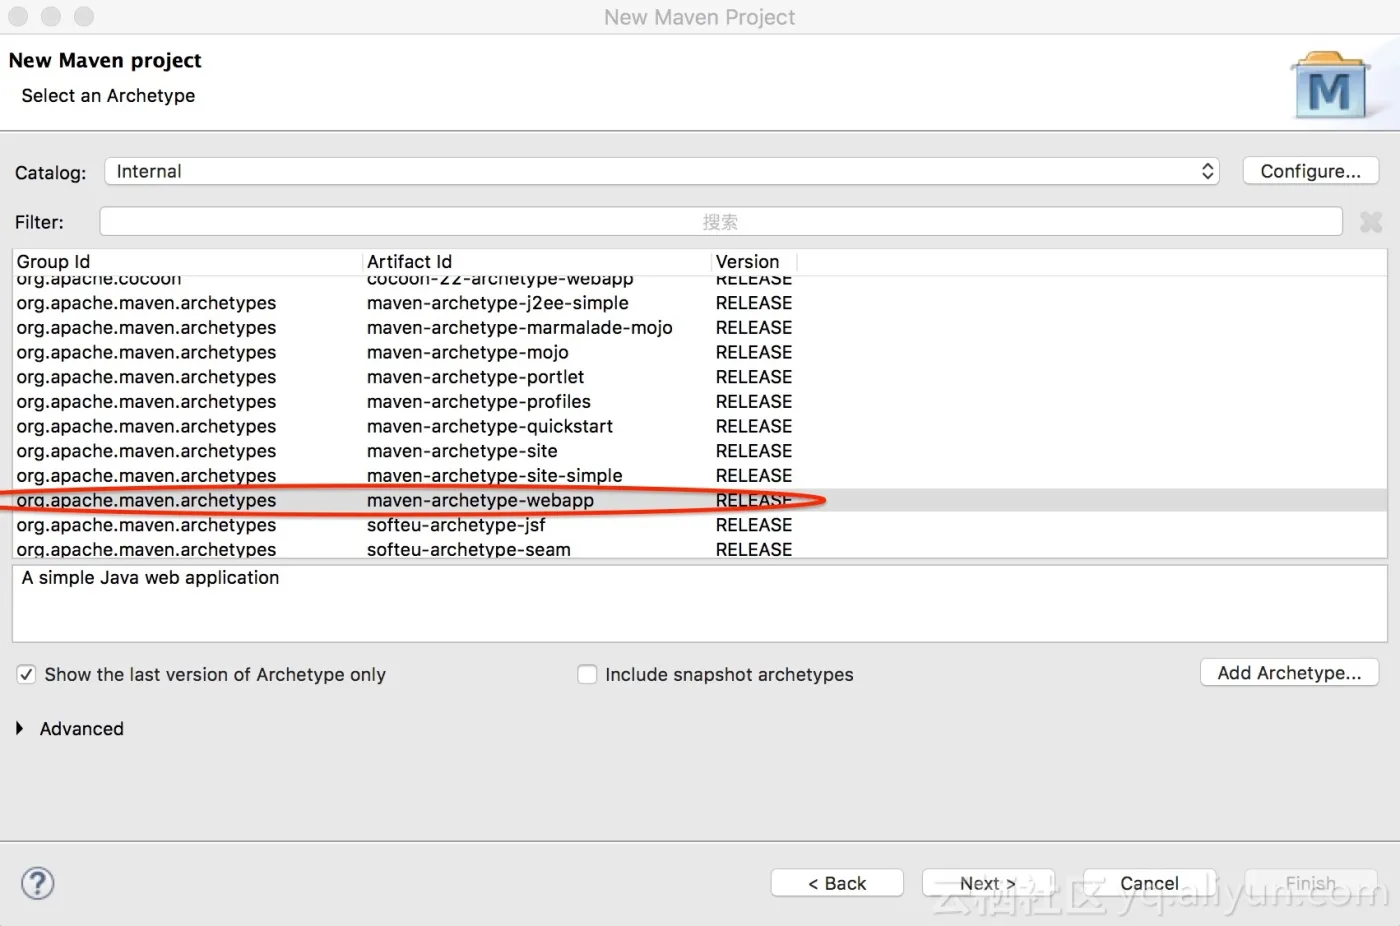The image size is (1400, 926).
Task: Select the softeu-archetype-jsf row
Action: click(x=700, y=525)
